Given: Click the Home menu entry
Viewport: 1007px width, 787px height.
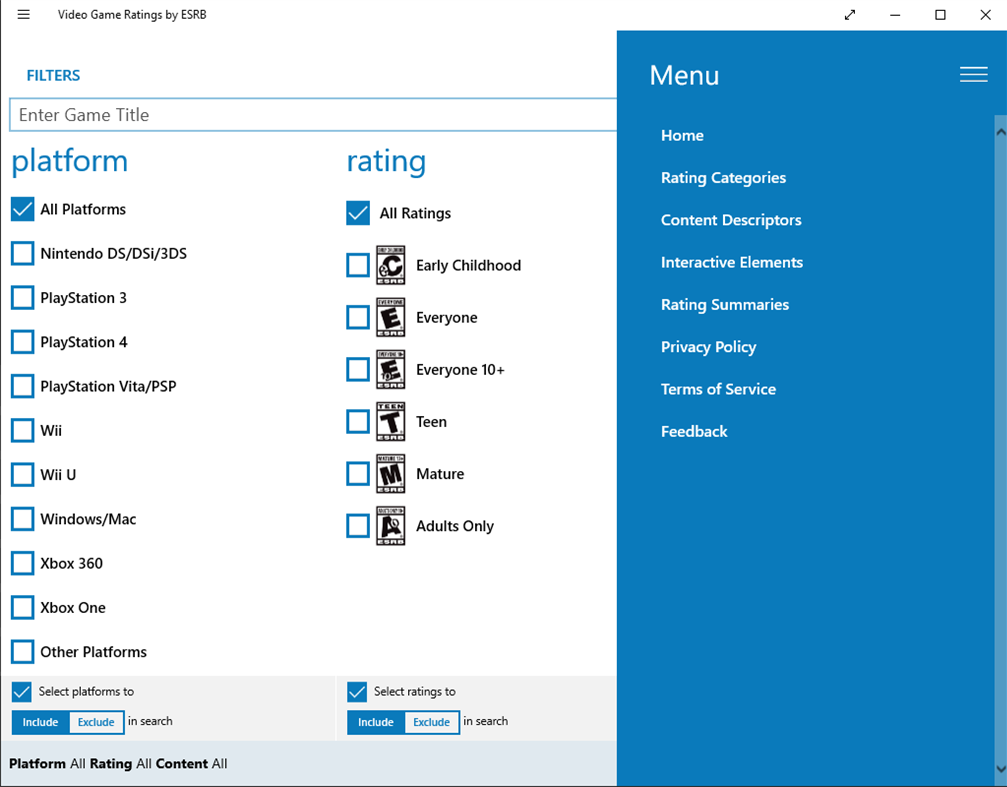Looking at the screenshot, I should click(x=682, y=135).
